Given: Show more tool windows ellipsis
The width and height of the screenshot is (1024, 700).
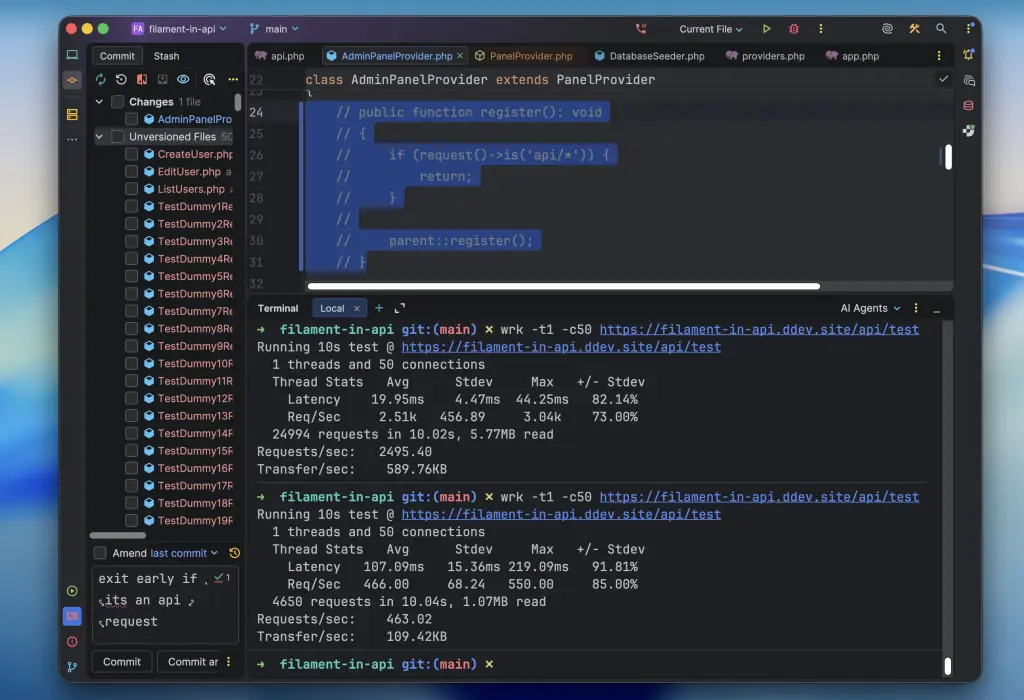Looking at the screenshot, I should [x=72, y=139].
